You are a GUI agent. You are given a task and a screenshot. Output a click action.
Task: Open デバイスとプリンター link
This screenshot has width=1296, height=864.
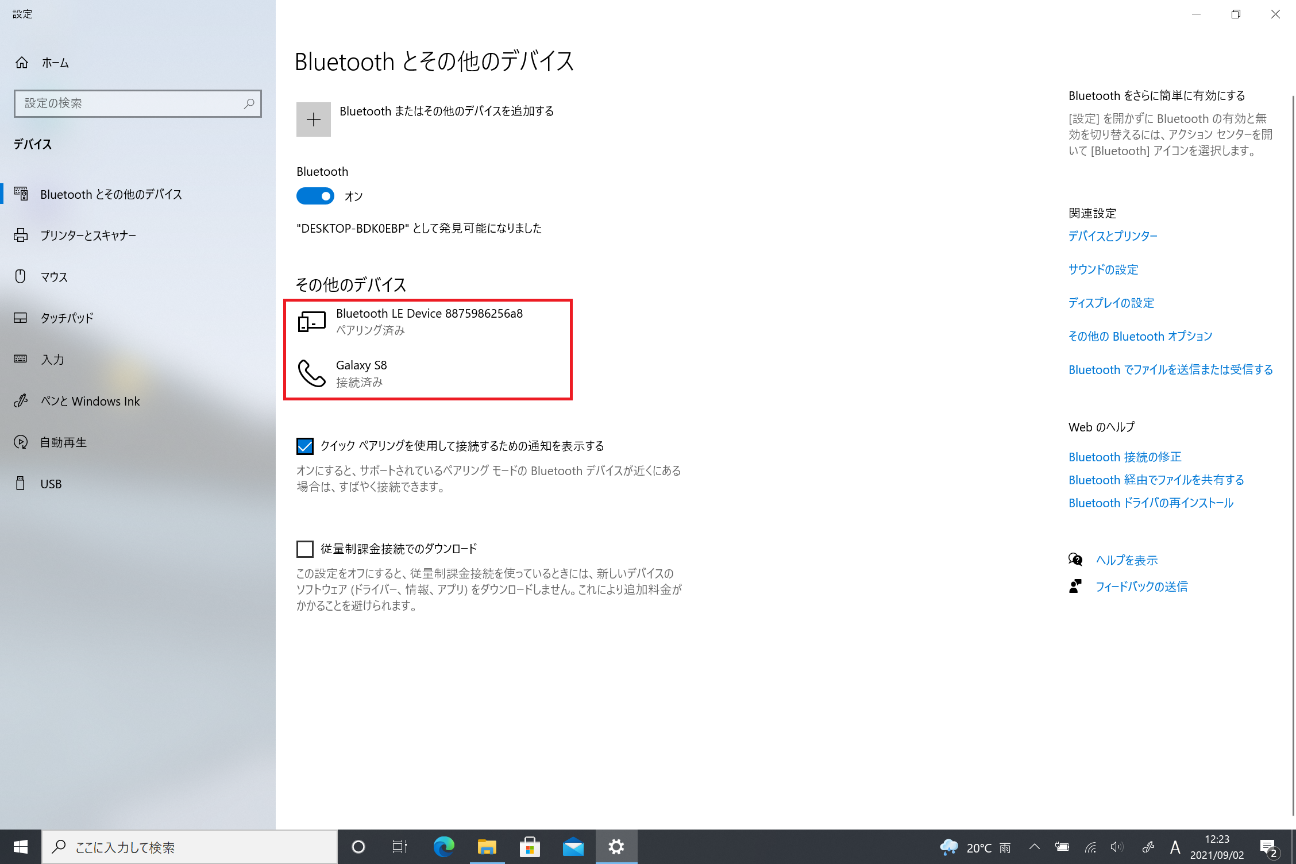tap(1113, 236)
